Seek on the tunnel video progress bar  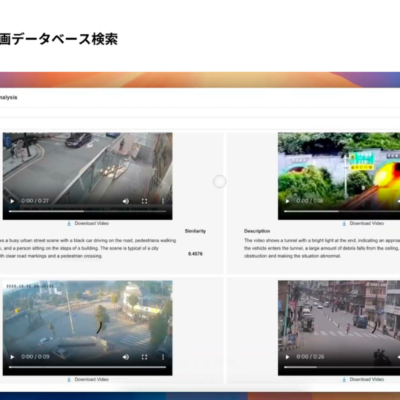click(342, 211)
